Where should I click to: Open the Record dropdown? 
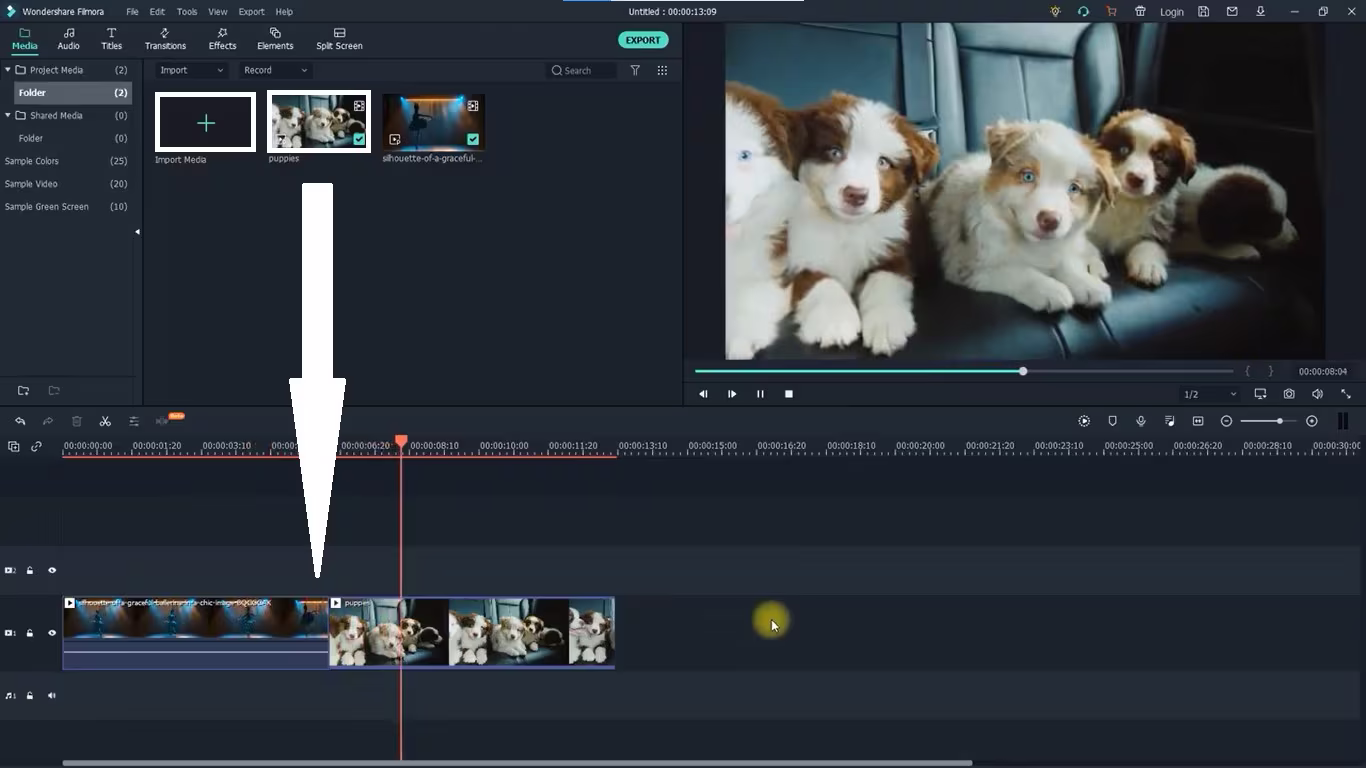[276, 70]
